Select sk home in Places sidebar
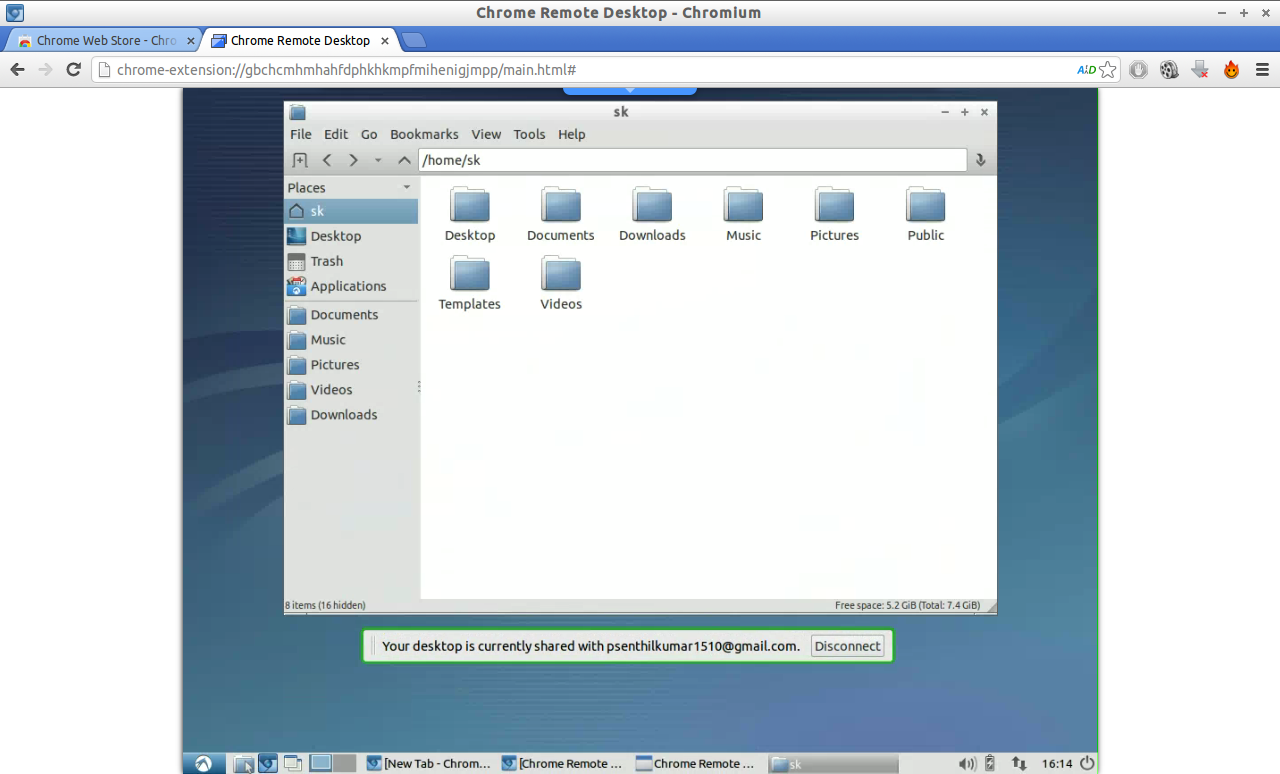Image resolution: width=1280 pixels, height=774 pixels. (351, 211)
